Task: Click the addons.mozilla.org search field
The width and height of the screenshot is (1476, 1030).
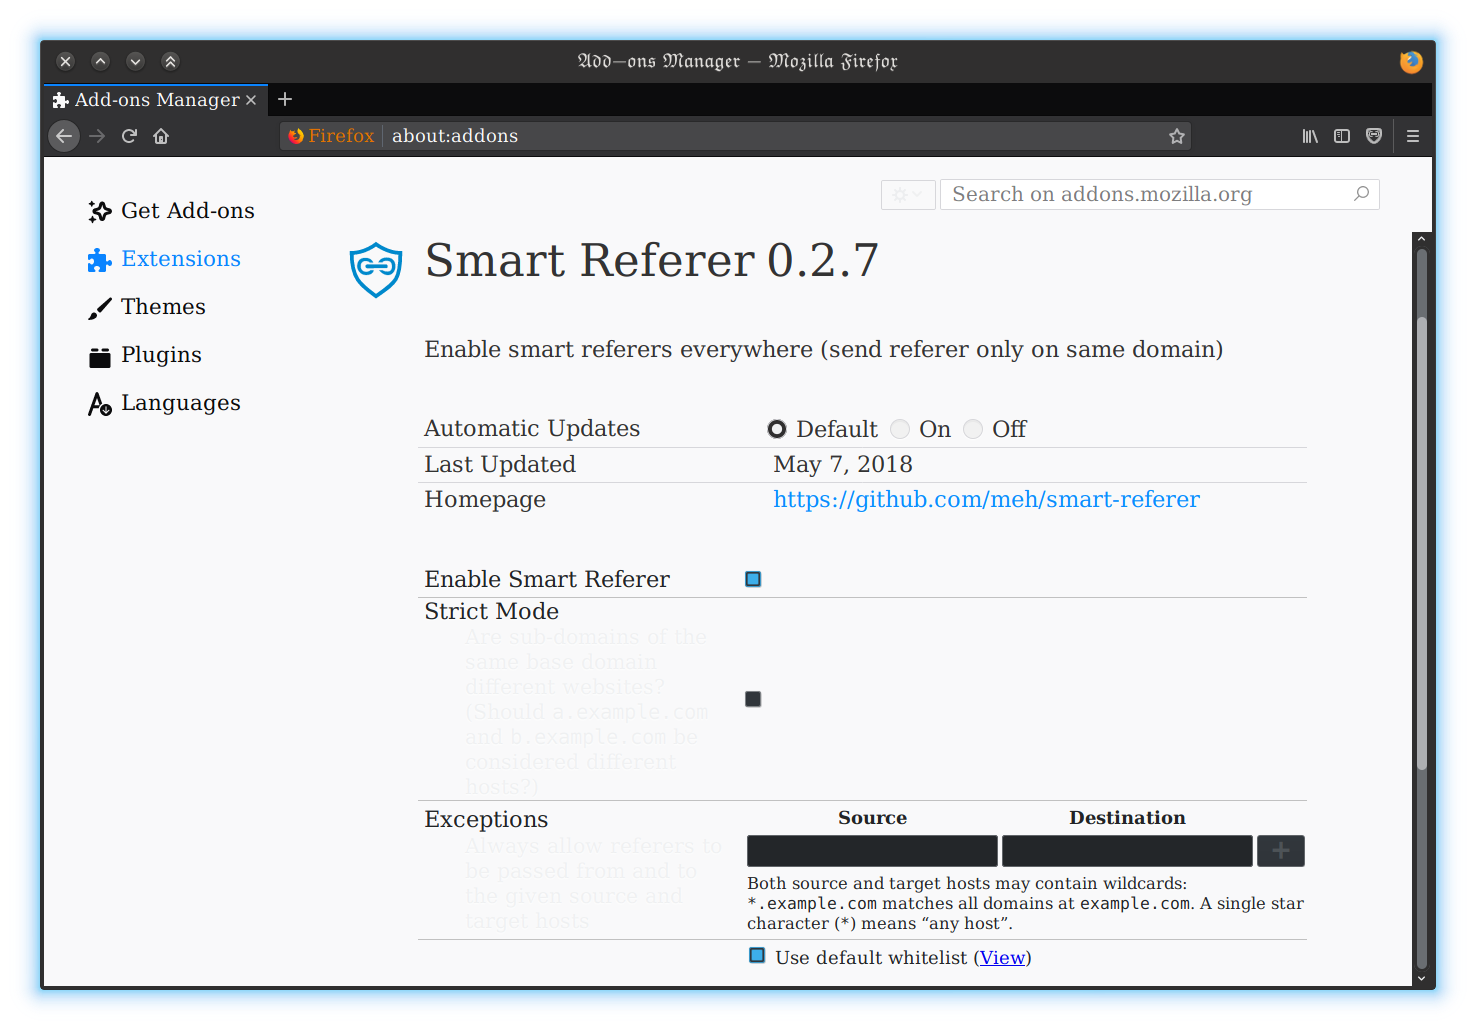Action: click(1159, 194)
